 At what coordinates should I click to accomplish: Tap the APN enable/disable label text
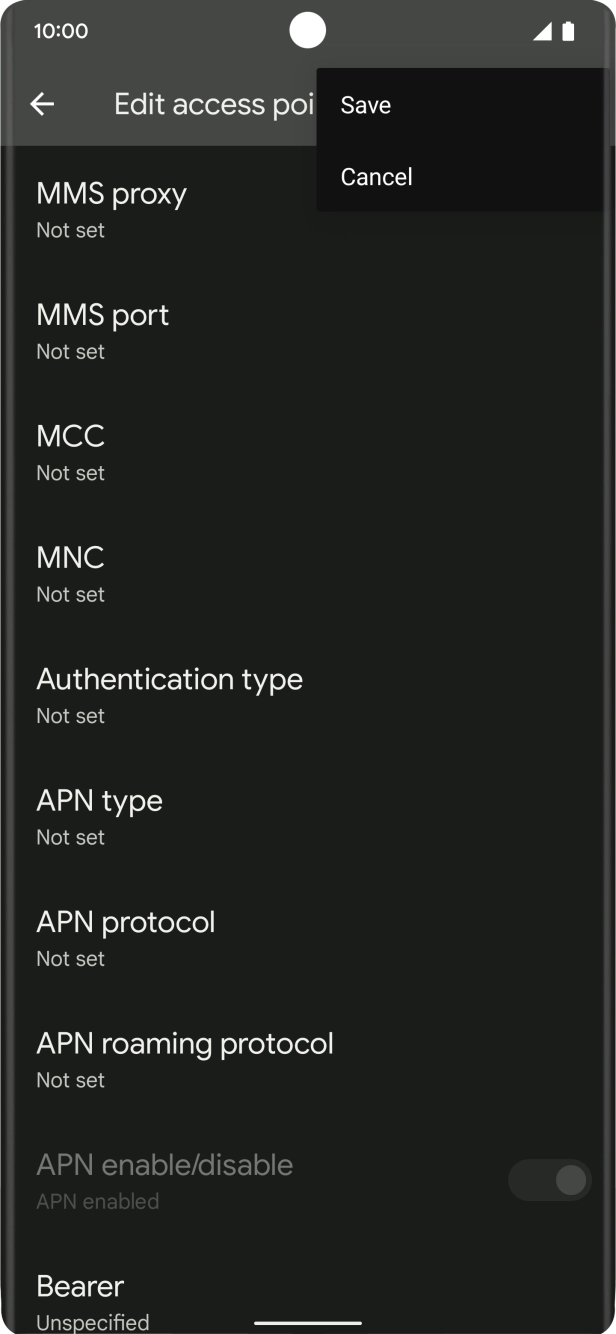point(165,1165)
